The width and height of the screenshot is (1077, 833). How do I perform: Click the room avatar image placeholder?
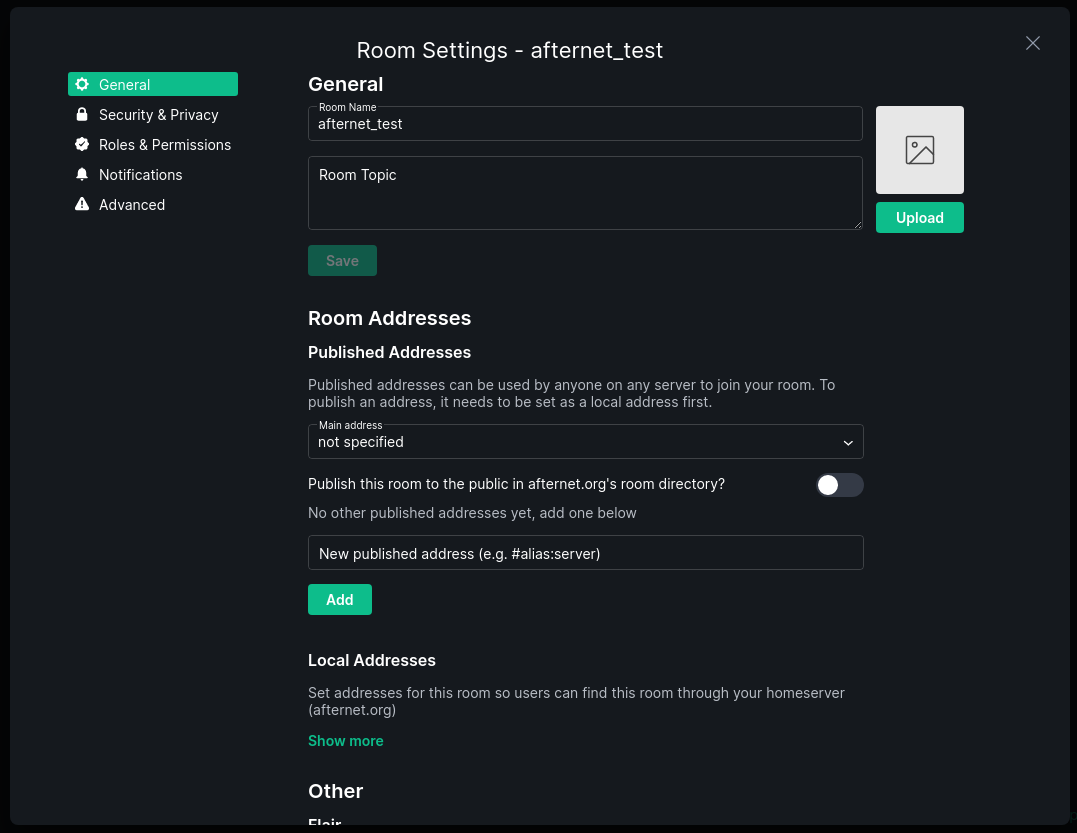pyautogui.click(x=919, y=150)
